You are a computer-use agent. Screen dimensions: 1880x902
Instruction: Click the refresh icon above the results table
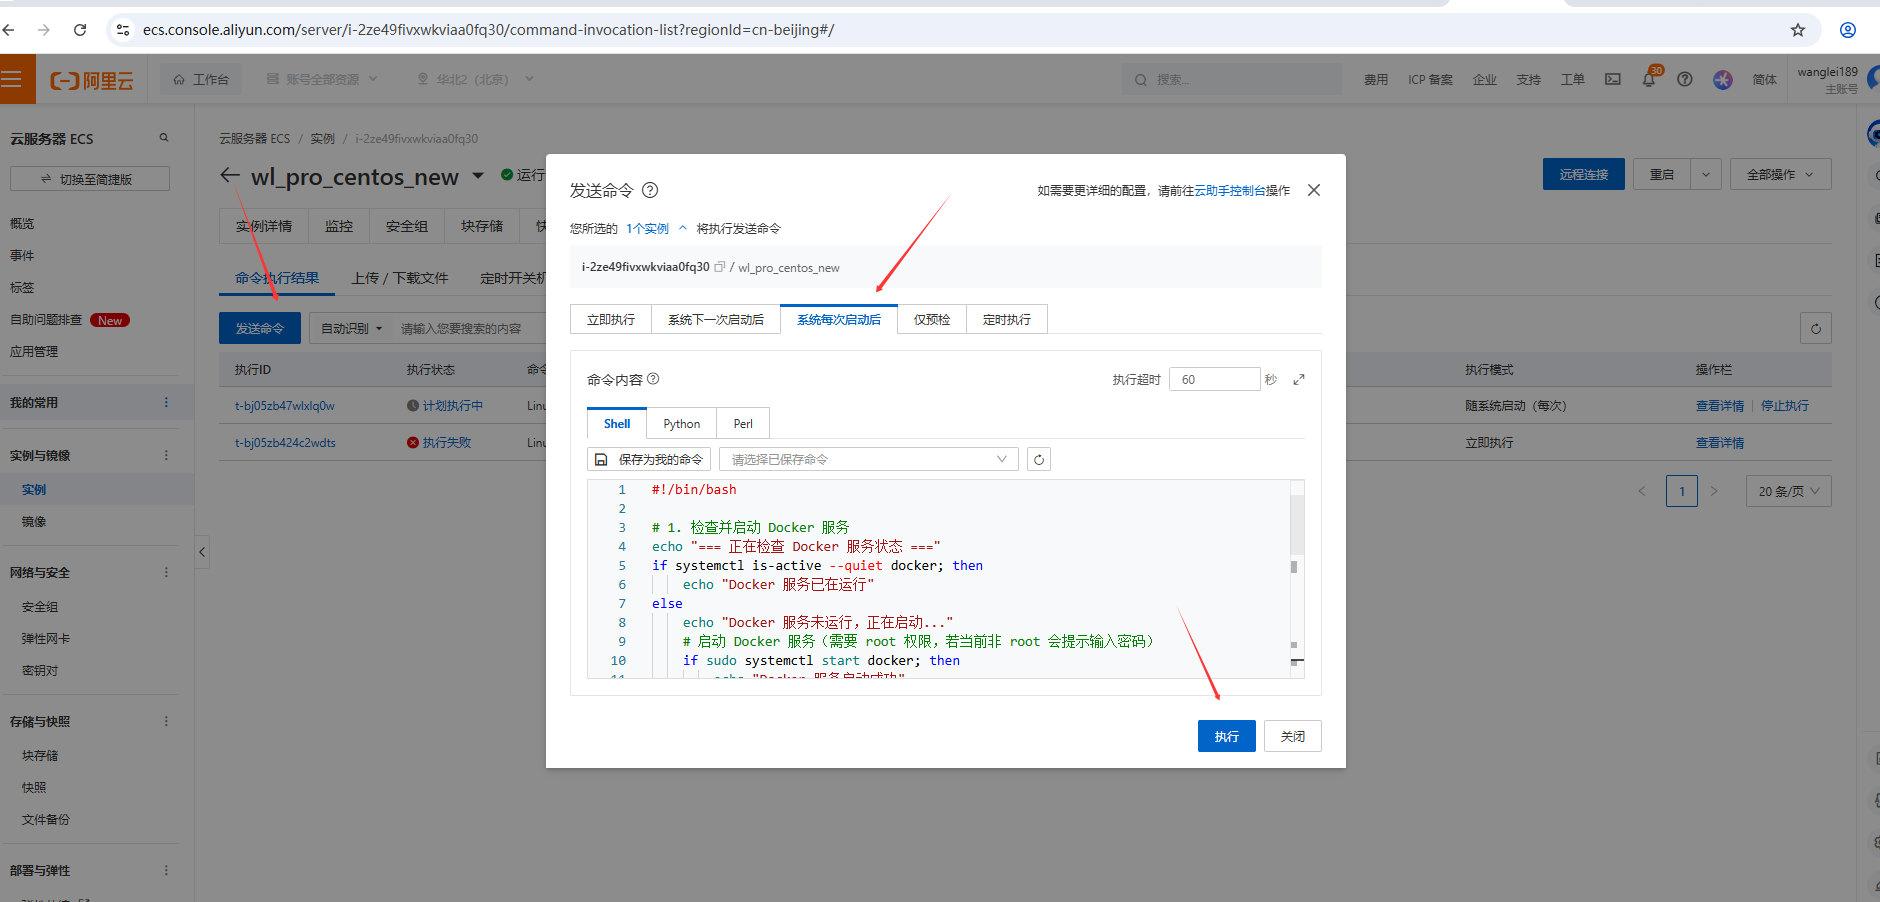(1815, 329)
